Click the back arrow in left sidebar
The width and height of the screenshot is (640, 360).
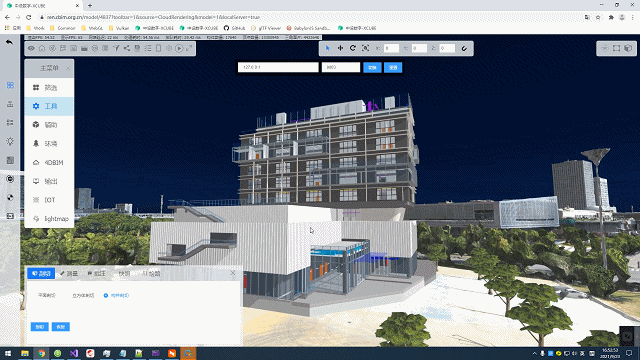tap(9, 42)
